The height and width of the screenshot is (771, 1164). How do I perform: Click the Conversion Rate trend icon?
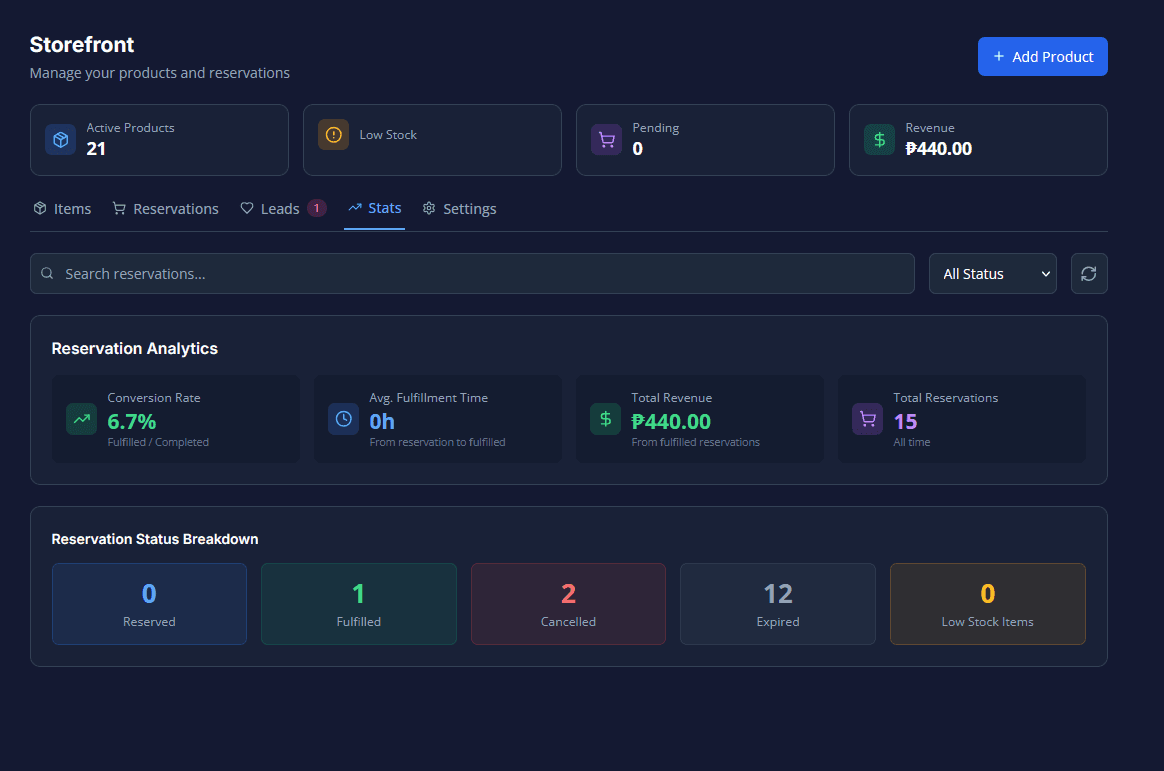[x=81, y=419]
